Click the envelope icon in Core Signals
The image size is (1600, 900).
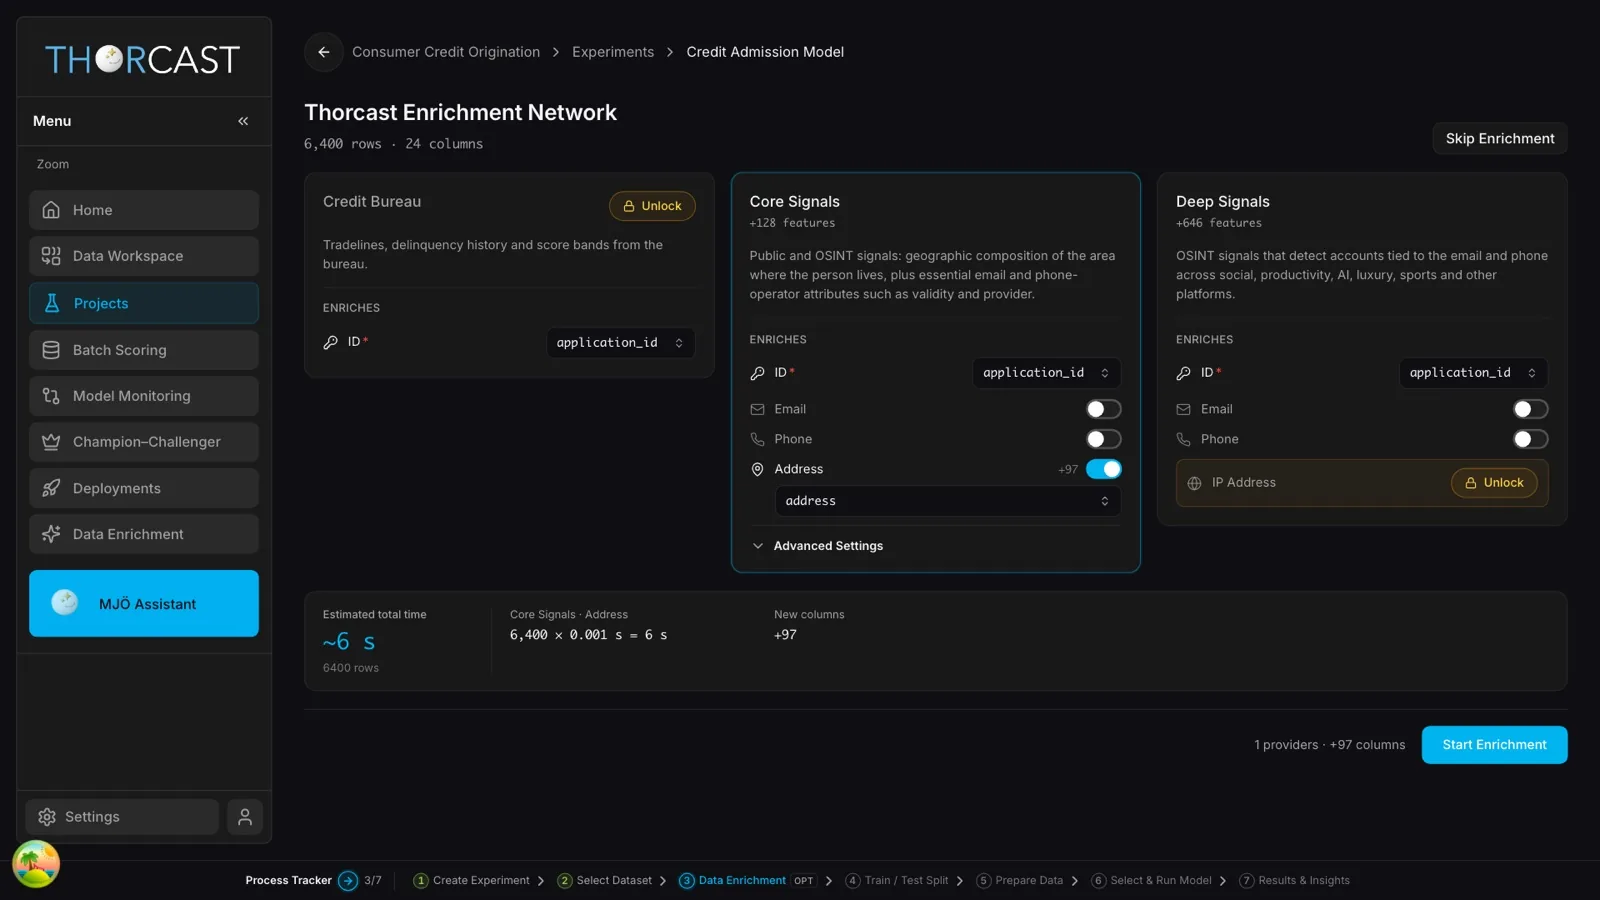pyautogui.click(x=757, y=409)
